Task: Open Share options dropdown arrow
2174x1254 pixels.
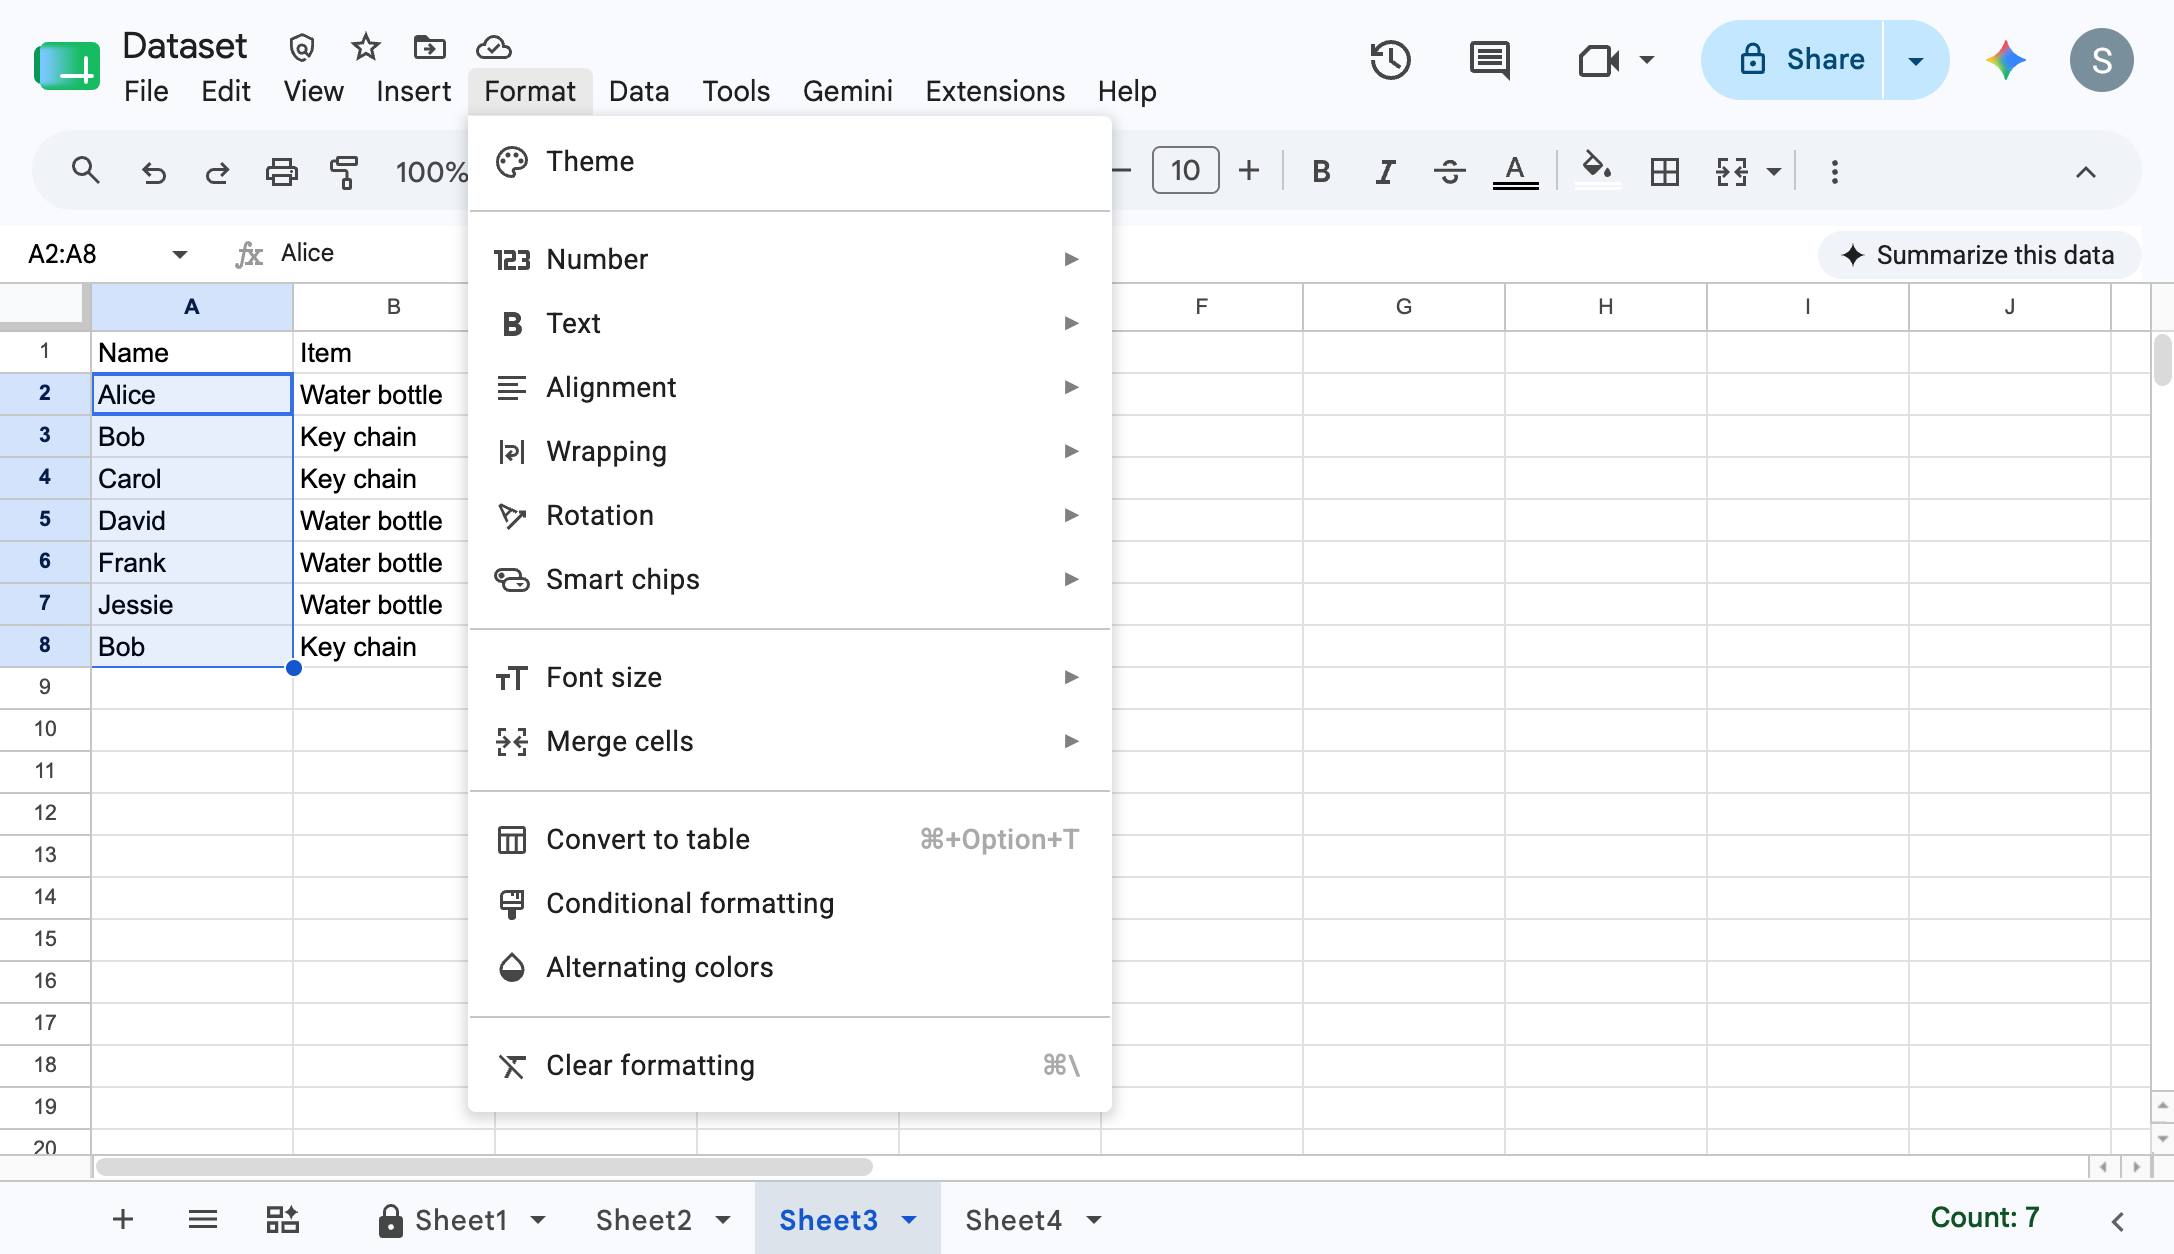Action: [x=1916, y=60]
